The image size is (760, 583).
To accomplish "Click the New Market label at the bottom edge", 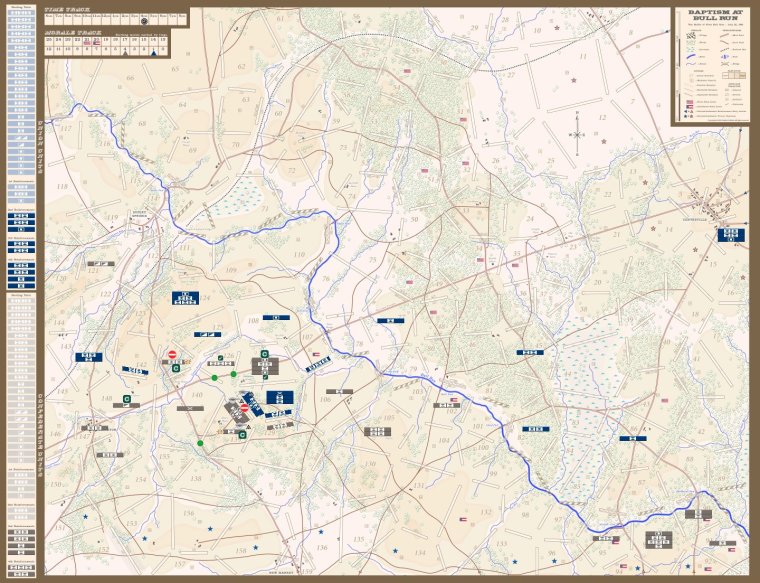I will [282, 572].
